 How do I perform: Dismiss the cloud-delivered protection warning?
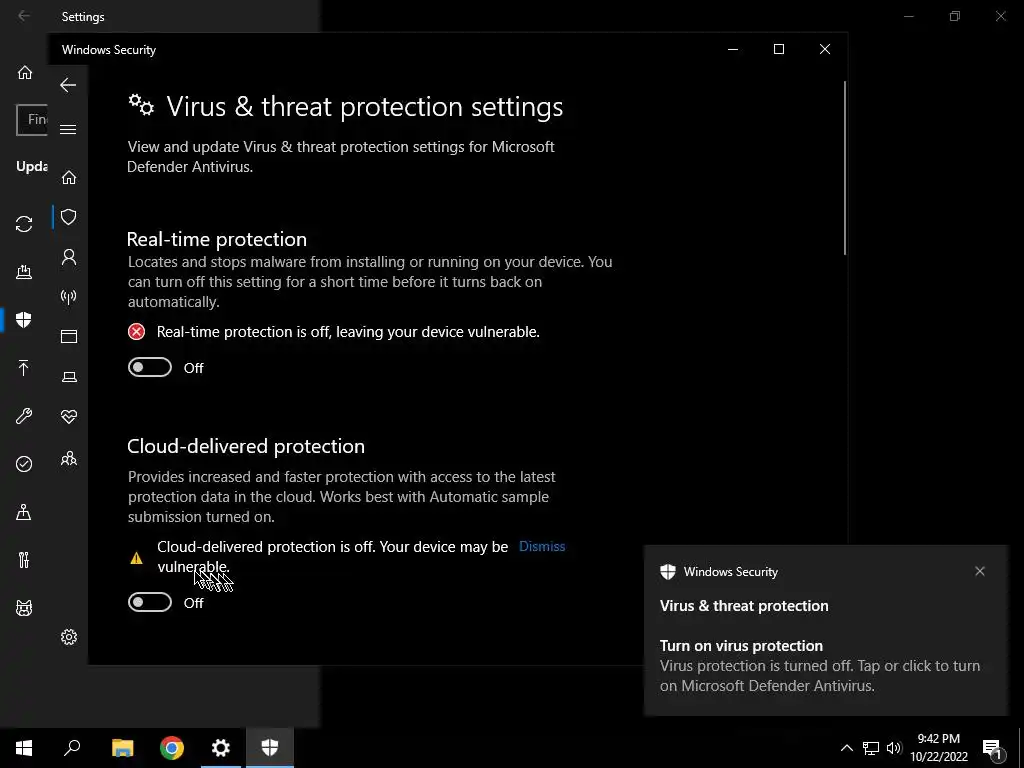coord(542,547)
